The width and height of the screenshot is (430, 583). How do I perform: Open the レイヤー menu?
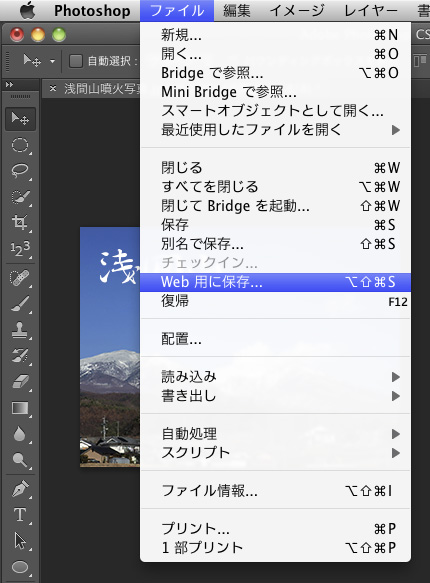point(371,10)
